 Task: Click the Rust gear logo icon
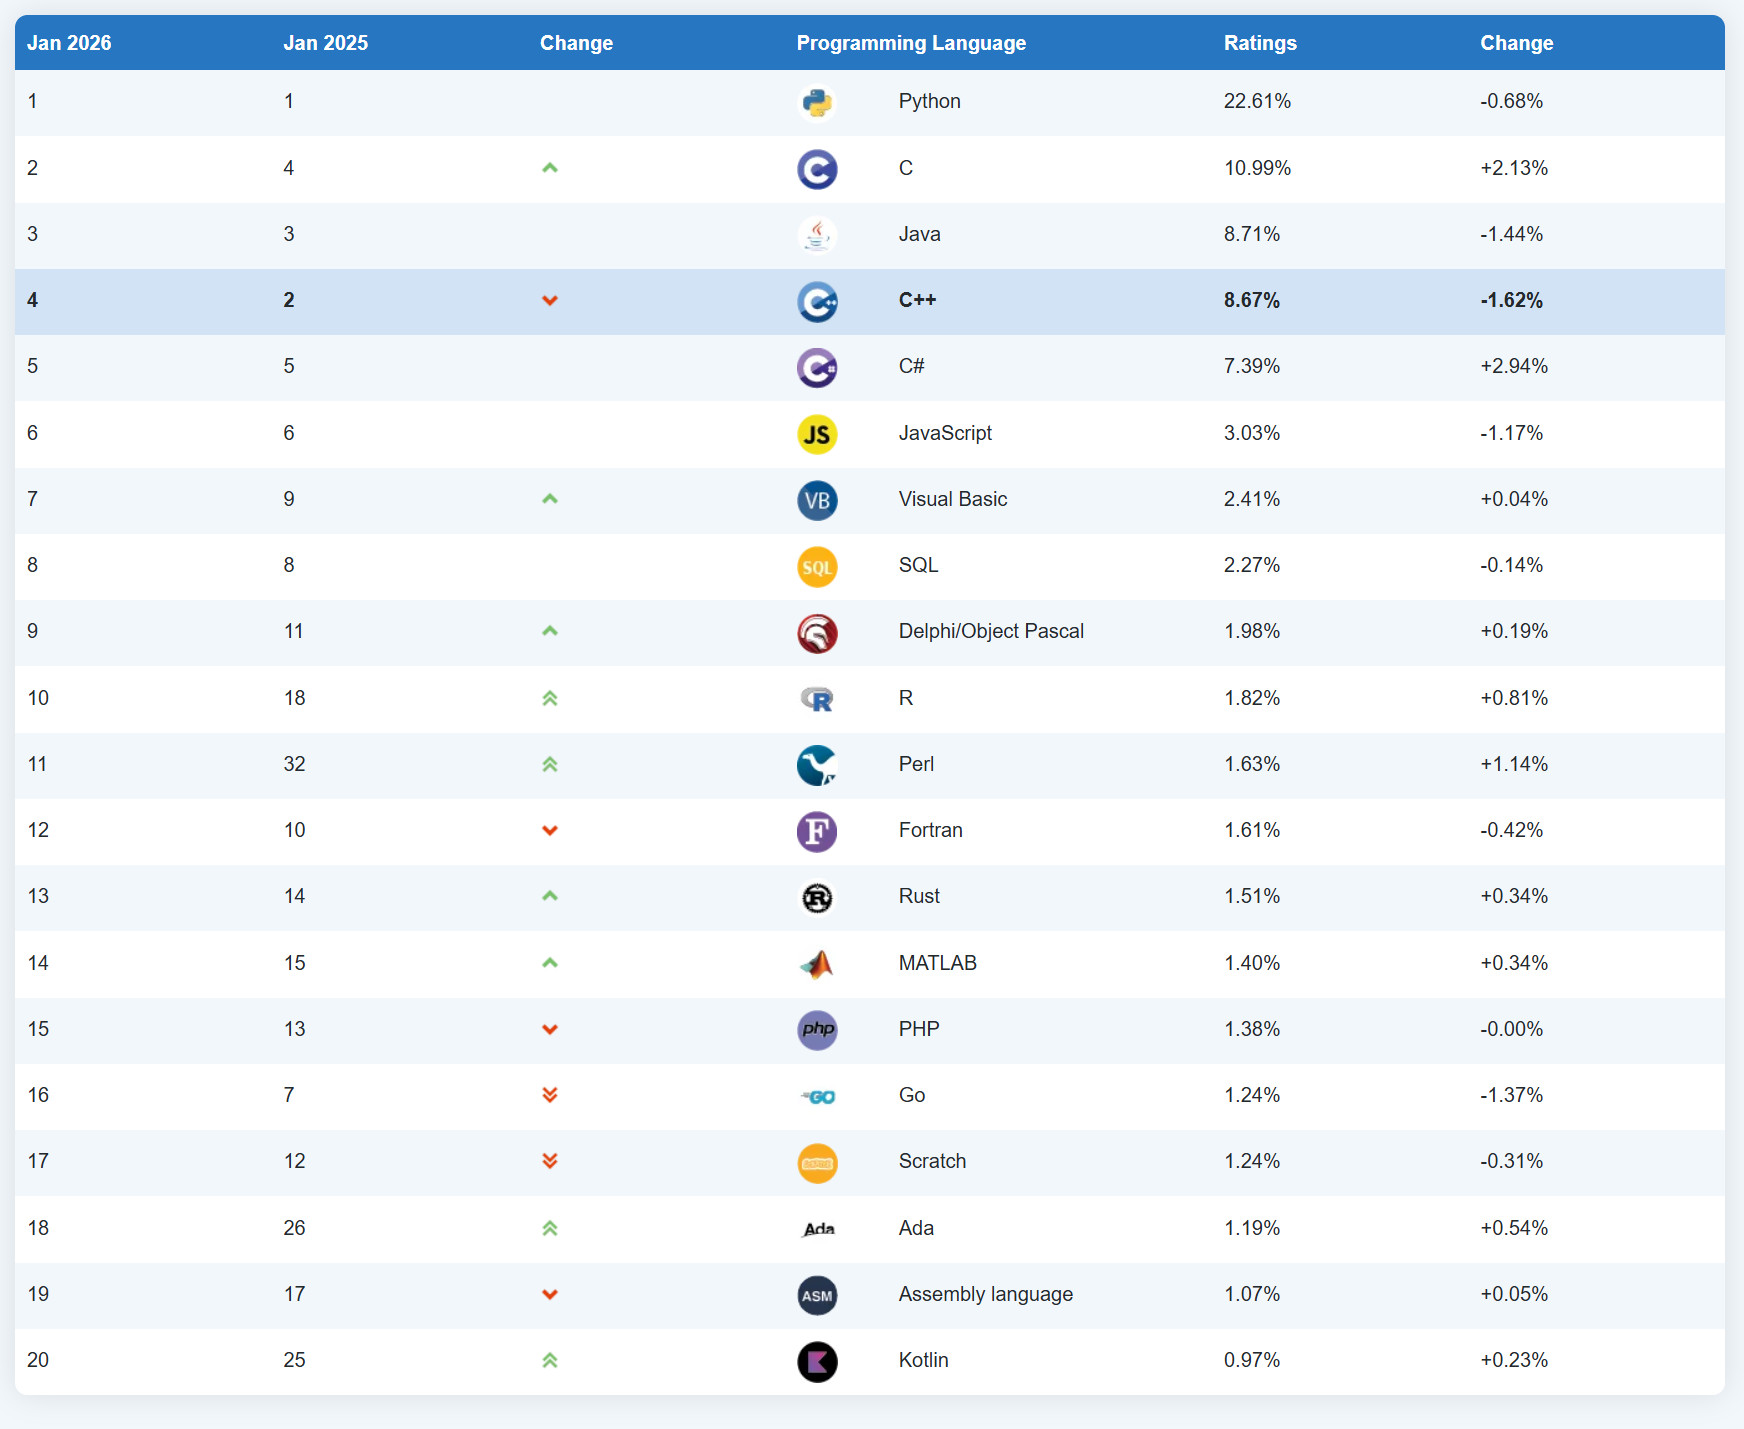(x=817, y=898)
